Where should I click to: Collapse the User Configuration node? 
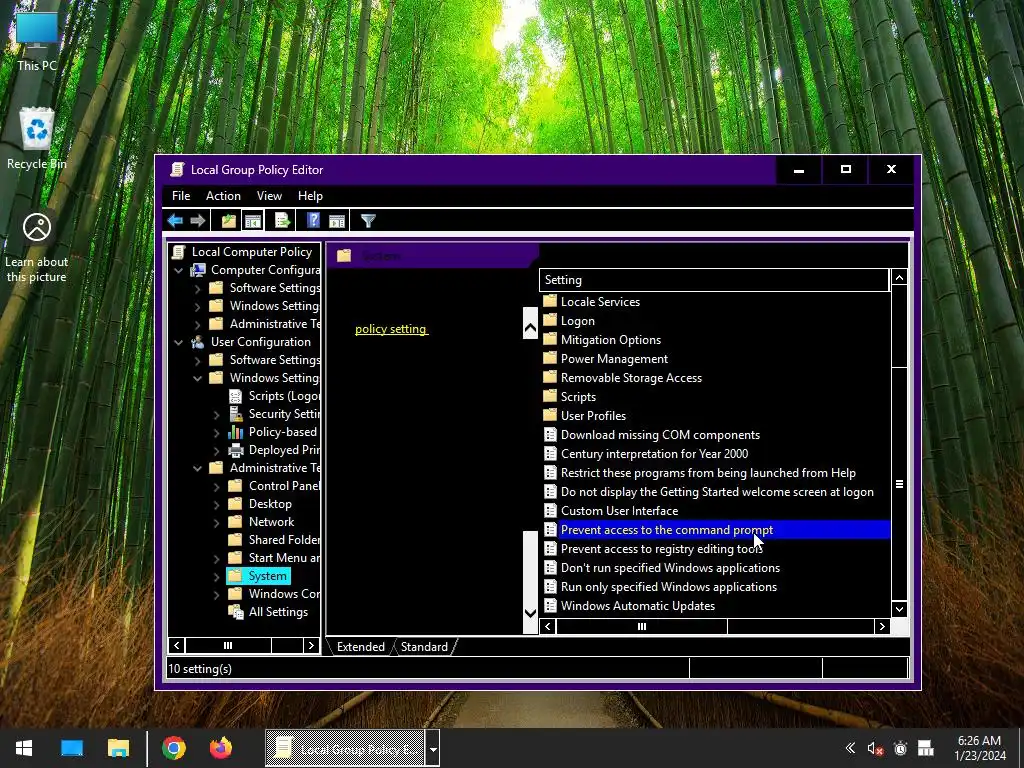(x=178, y=342)
